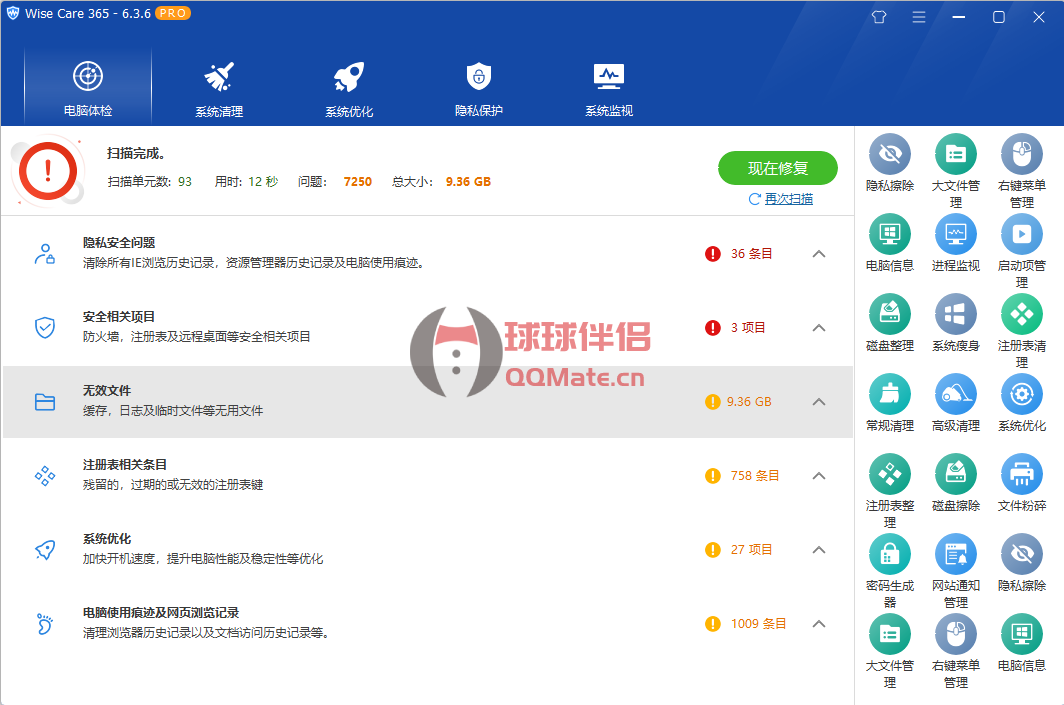Viewport: 1064px width, 705px height.
Task: Switch to the 系统清理 tab
Action: pyautogui.click(x=219, y=88)
